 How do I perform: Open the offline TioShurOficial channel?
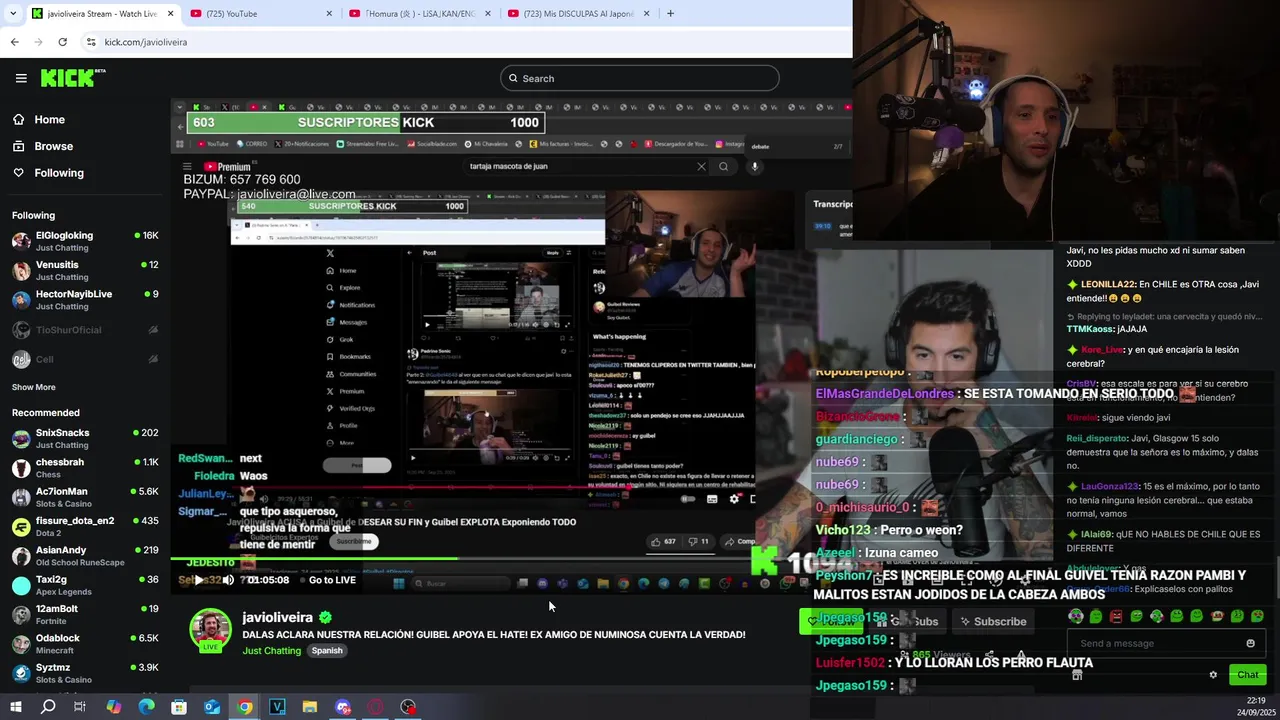pyautogui.click(x=85, y=330)
